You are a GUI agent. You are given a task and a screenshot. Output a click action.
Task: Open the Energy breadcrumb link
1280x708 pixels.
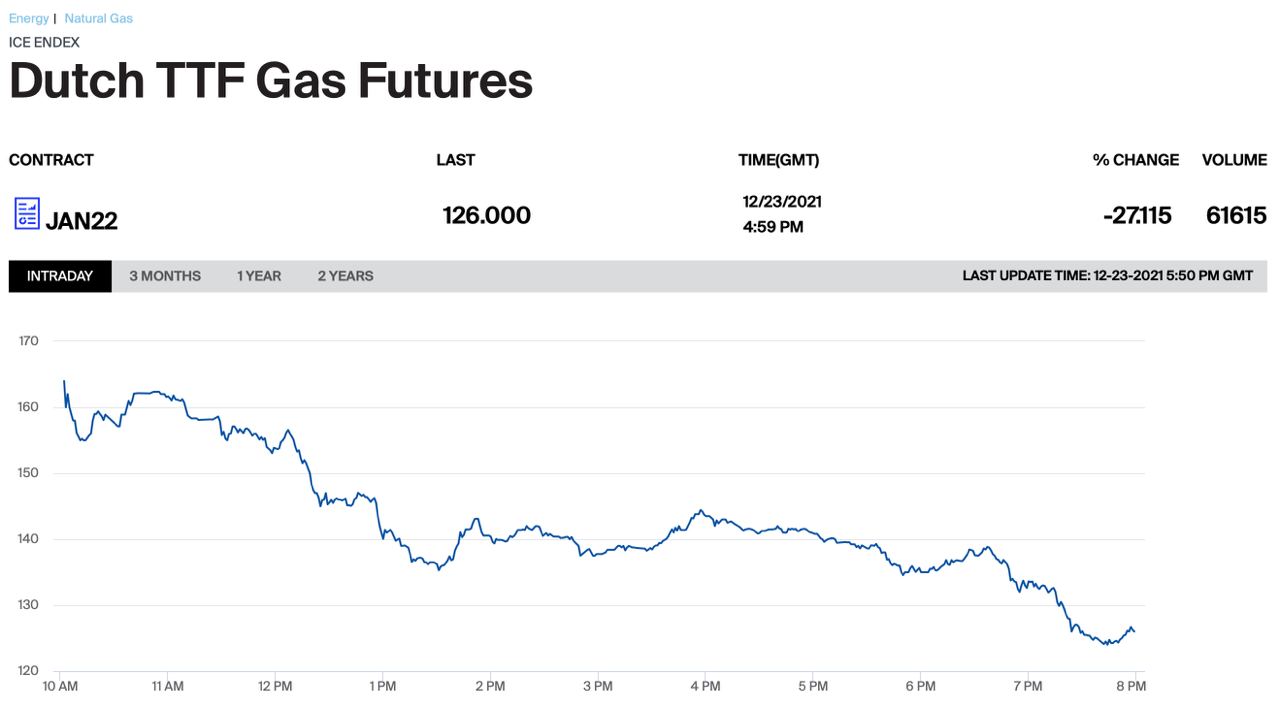(x=28, y=18)
